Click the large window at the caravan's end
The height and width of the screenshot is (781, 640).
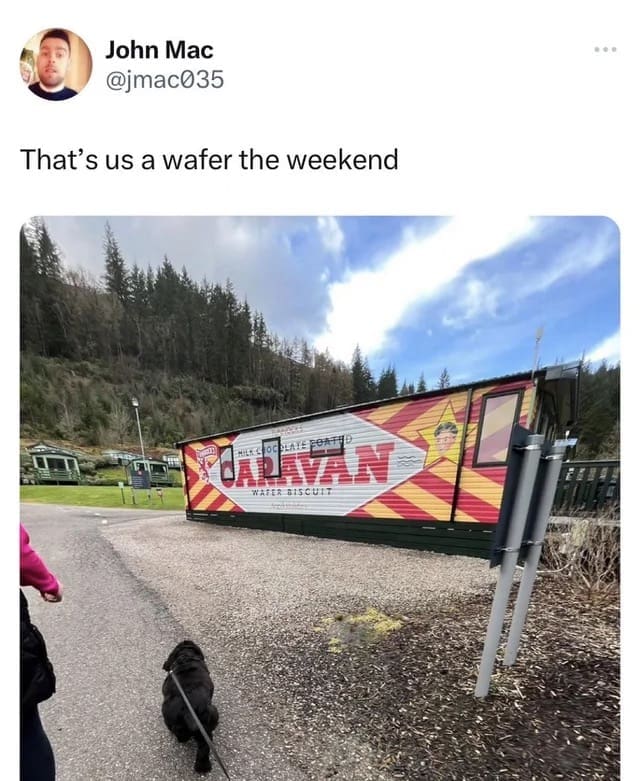(498, 427)
